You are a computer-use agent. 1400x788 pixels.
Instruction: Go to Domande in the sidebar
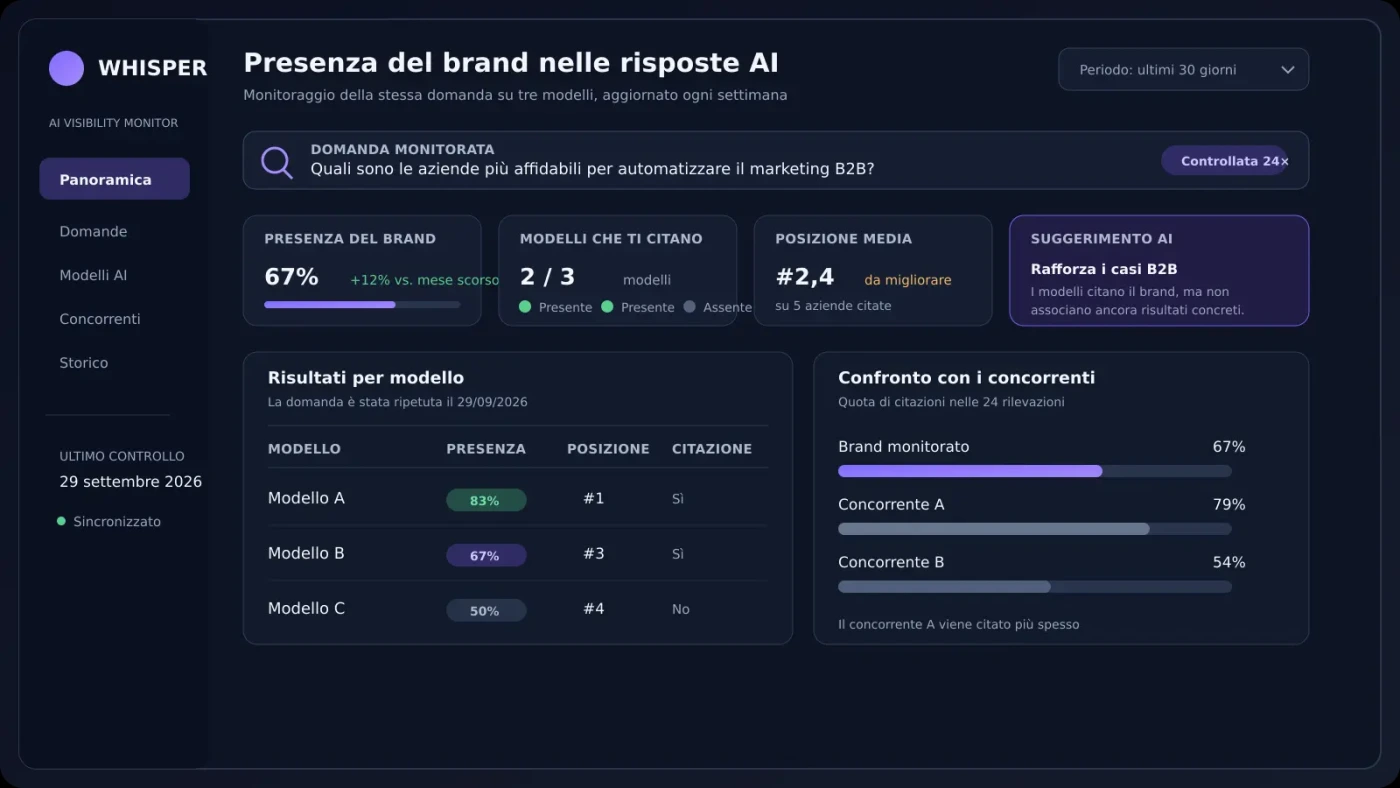coord(93,231)
